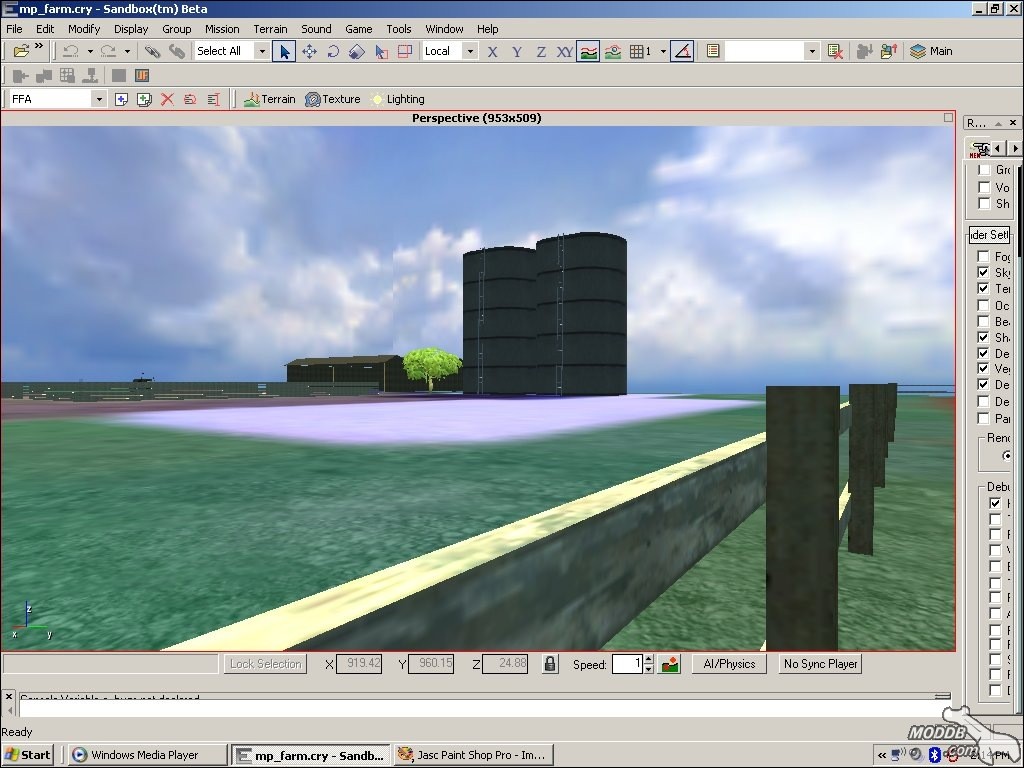
Task: Toggle the Terrain render setting checkbox
Action: (983, 288)
